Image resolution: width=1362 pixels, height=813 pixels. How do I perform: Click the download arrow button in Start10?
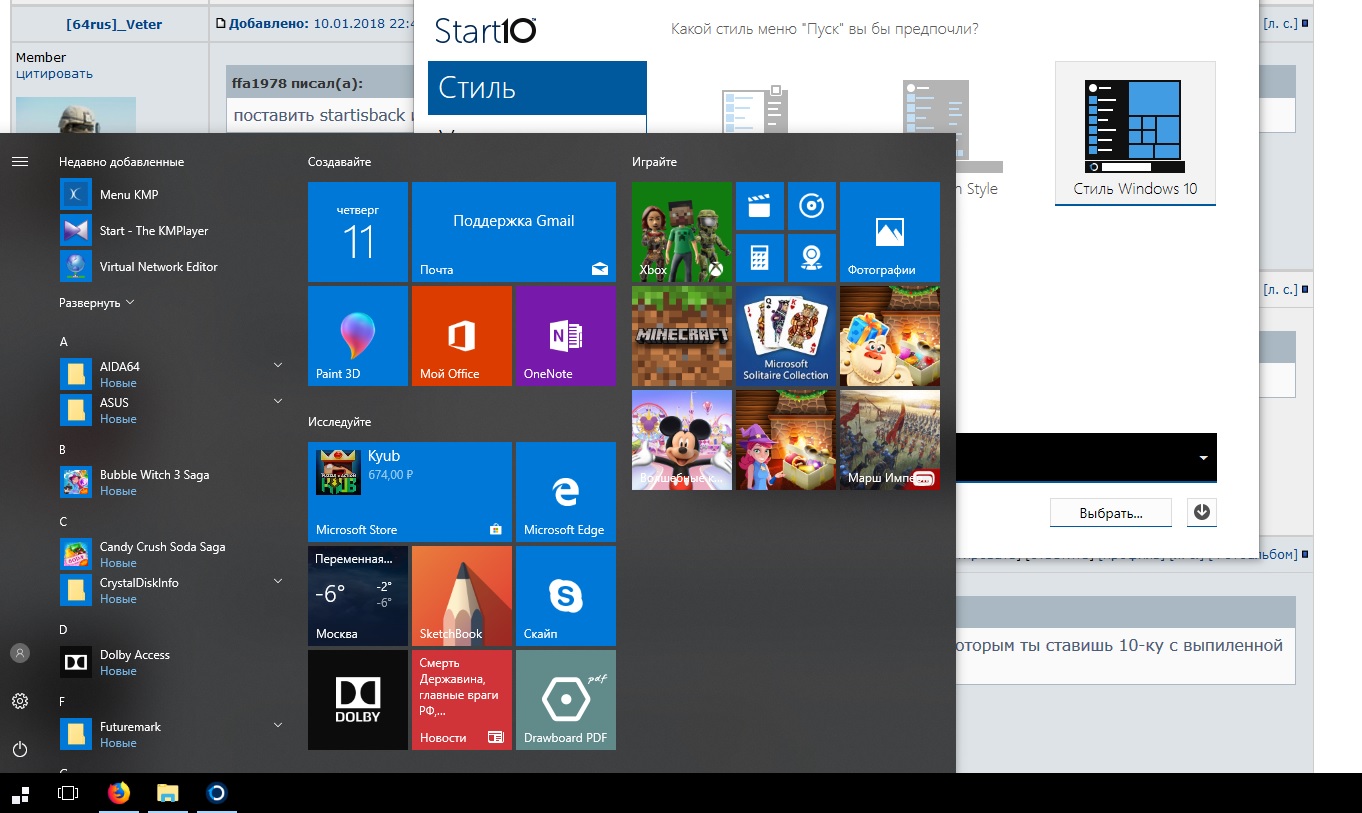(1202, 513)
